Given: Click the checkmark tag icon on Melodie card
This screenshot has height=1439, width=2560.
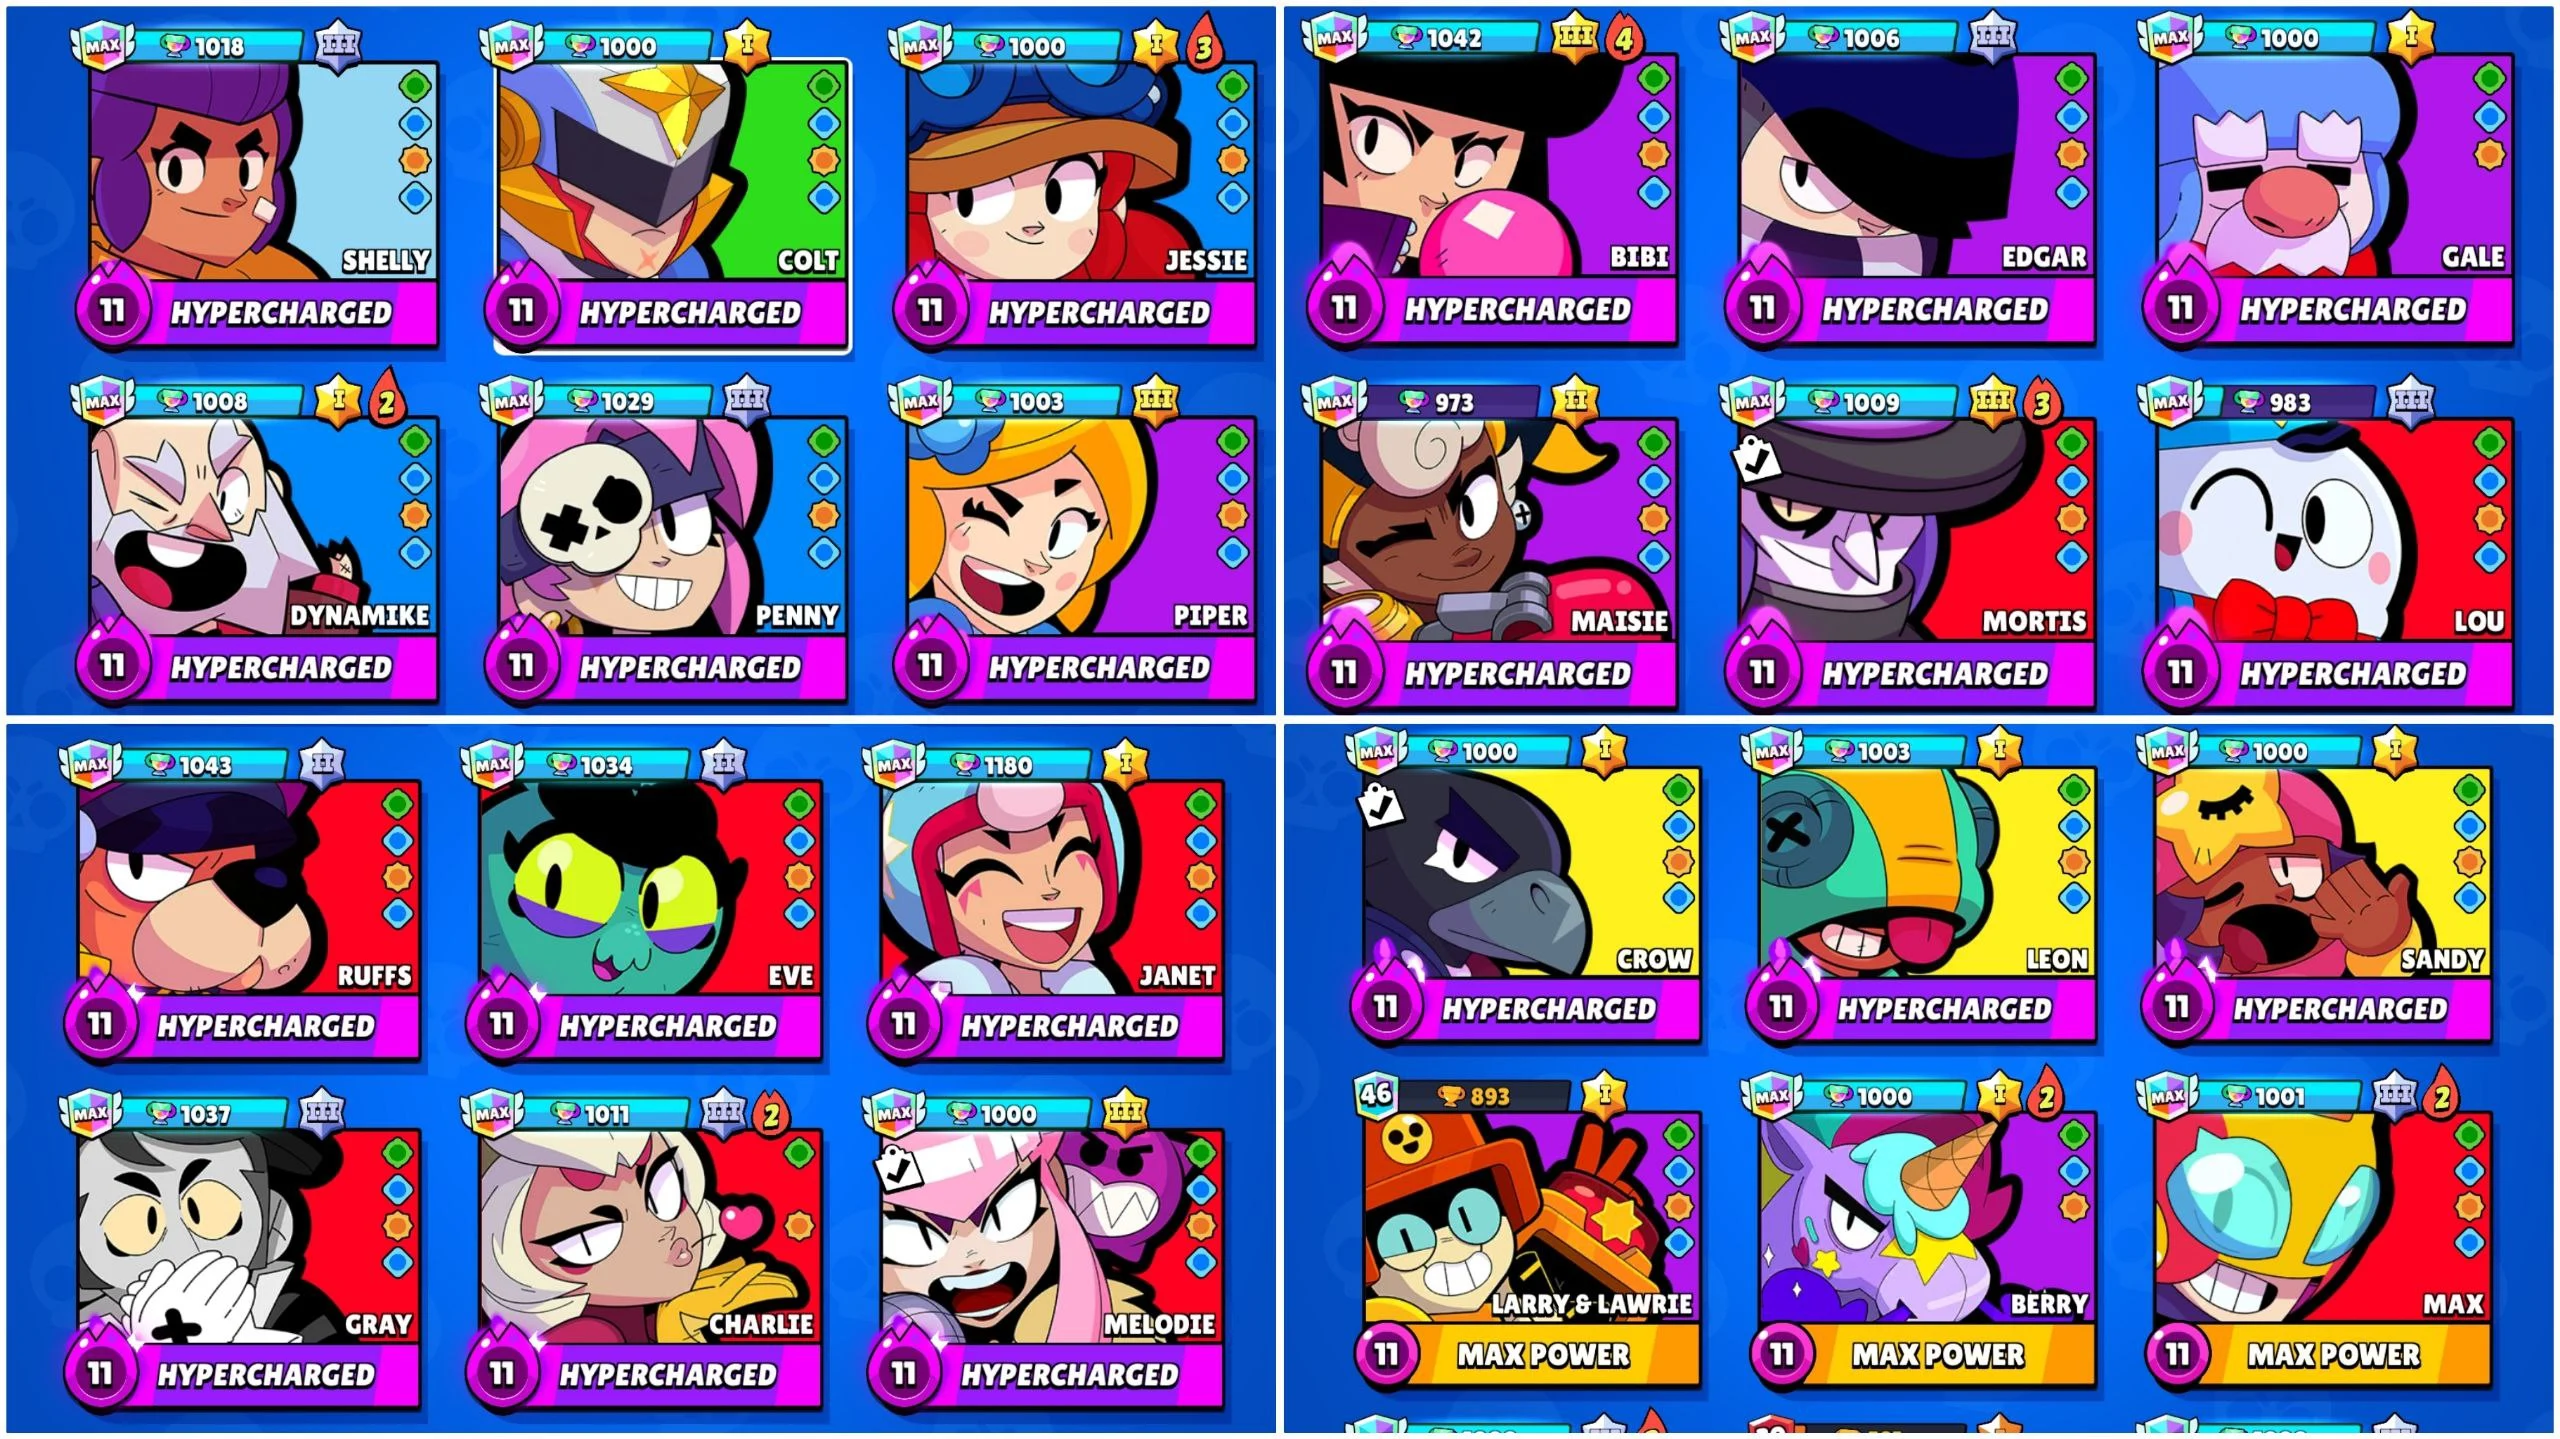Looking at the screenshot, I should [897, 1167].
